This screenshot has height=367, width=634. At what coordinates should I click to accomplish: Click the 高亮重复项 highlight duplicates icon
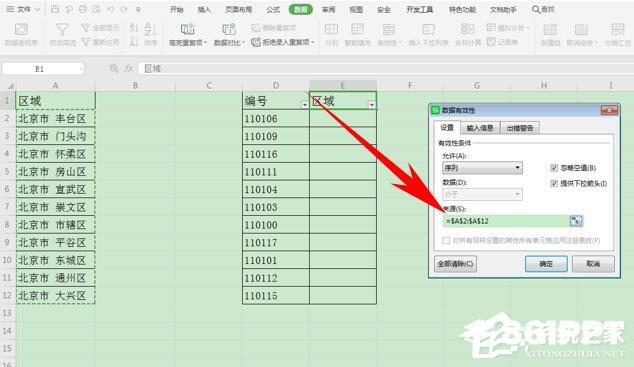(x=187, y=29)
